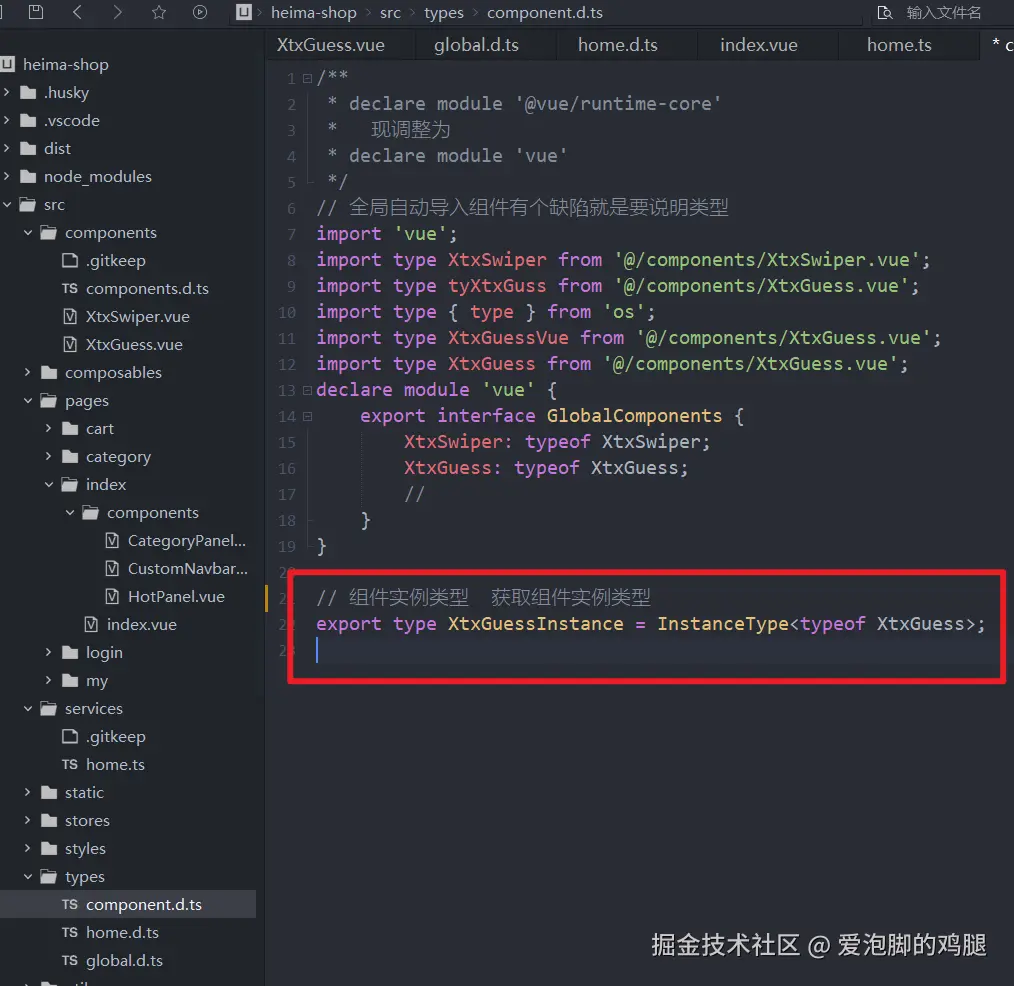Collapse the src folder
Screen dimensions: 1014x986
6,204
